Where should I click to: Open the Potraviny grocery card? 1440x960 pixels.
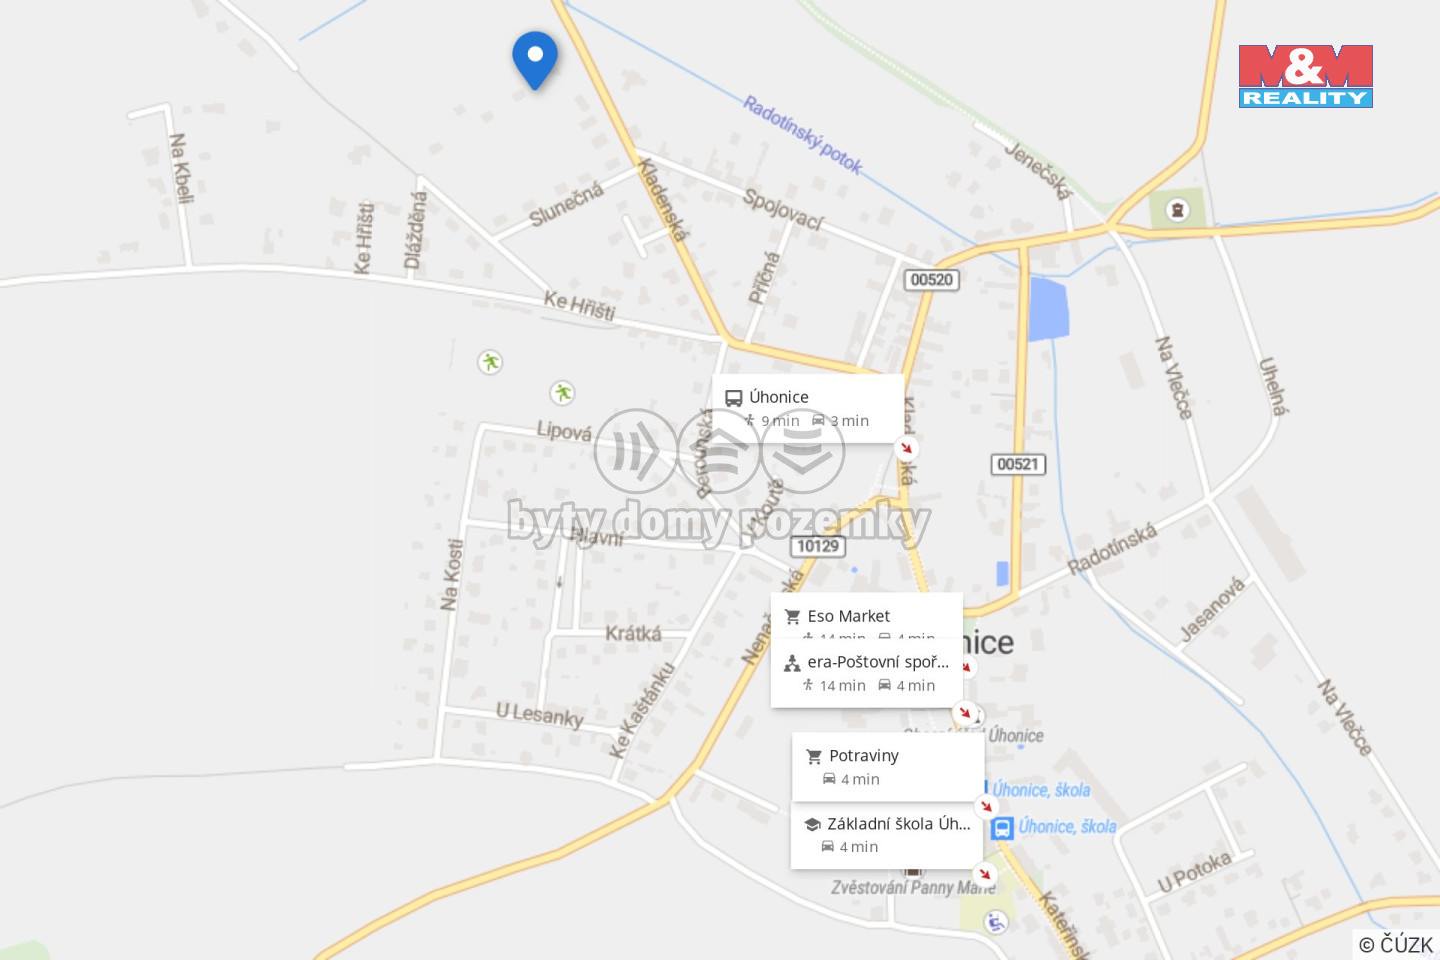[x=888, y=767]
